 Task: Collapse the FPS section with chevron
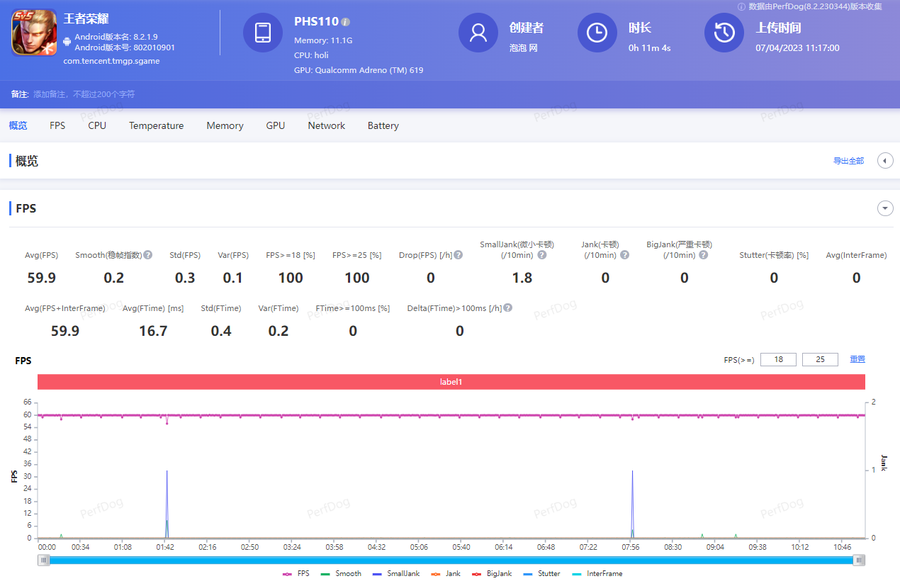point(884,208)
